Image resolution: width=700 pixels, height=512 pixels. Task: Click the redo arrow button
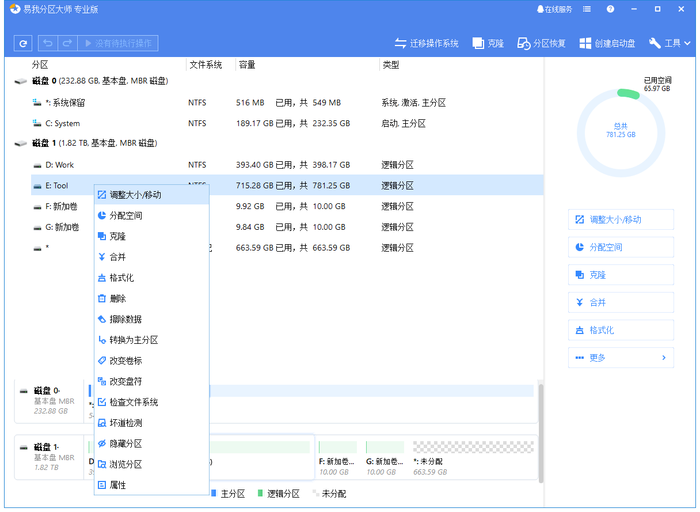pos(67,43)
